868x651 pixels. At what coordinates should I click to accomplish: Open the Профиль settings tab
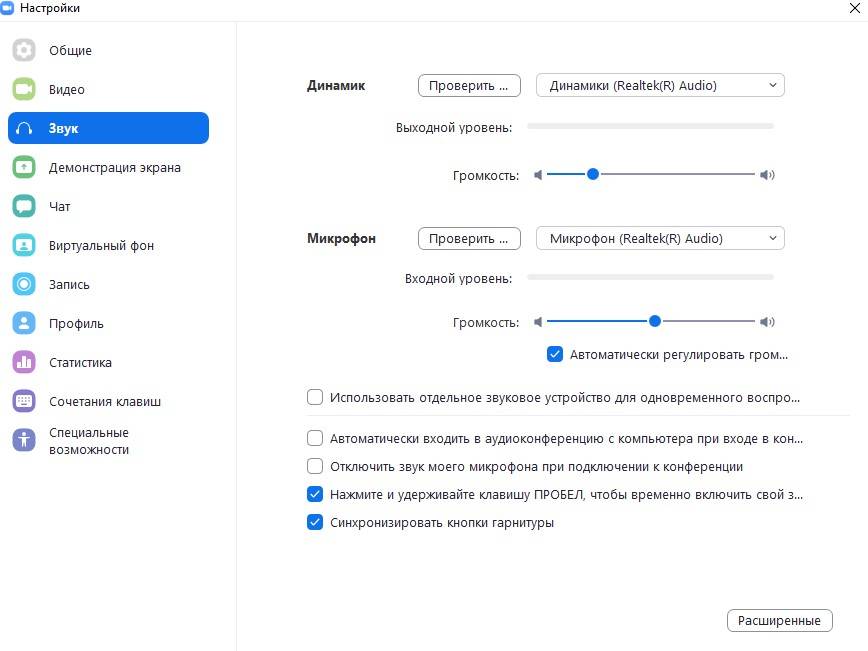tap(76, 323)
